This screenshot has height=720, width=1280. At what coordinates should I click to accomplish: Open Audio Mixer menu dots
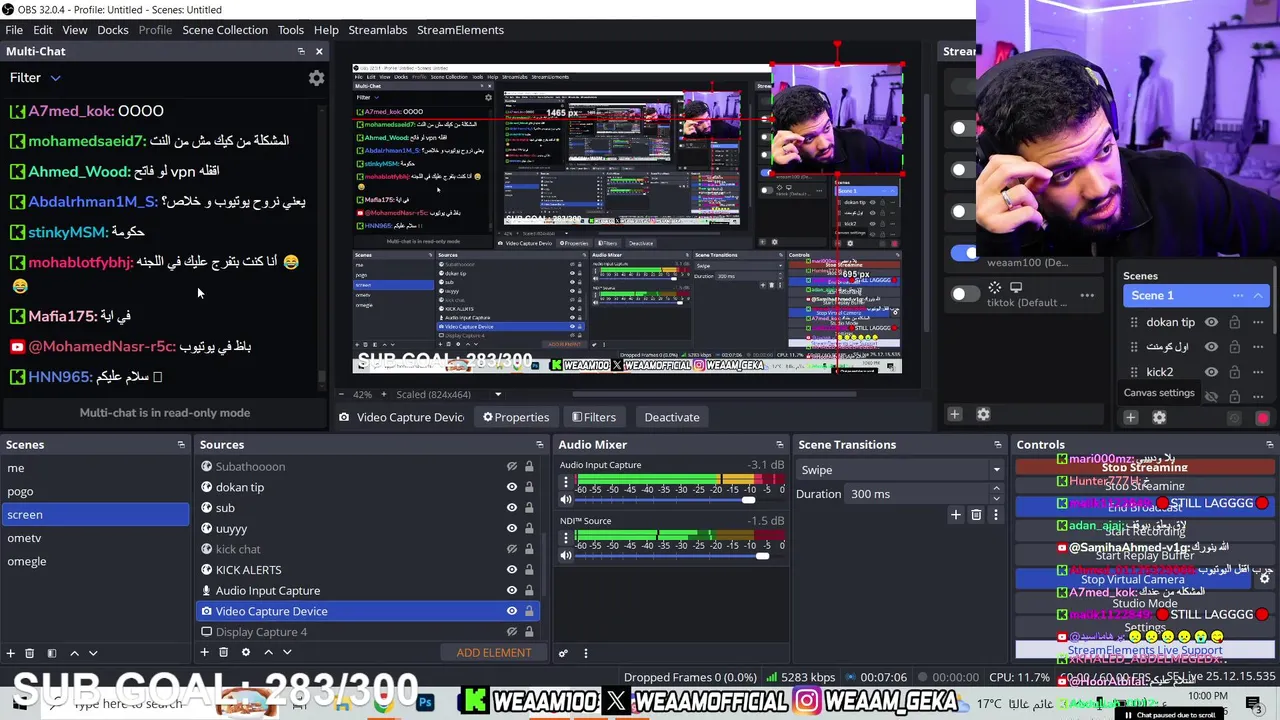(x=586, y=653)
